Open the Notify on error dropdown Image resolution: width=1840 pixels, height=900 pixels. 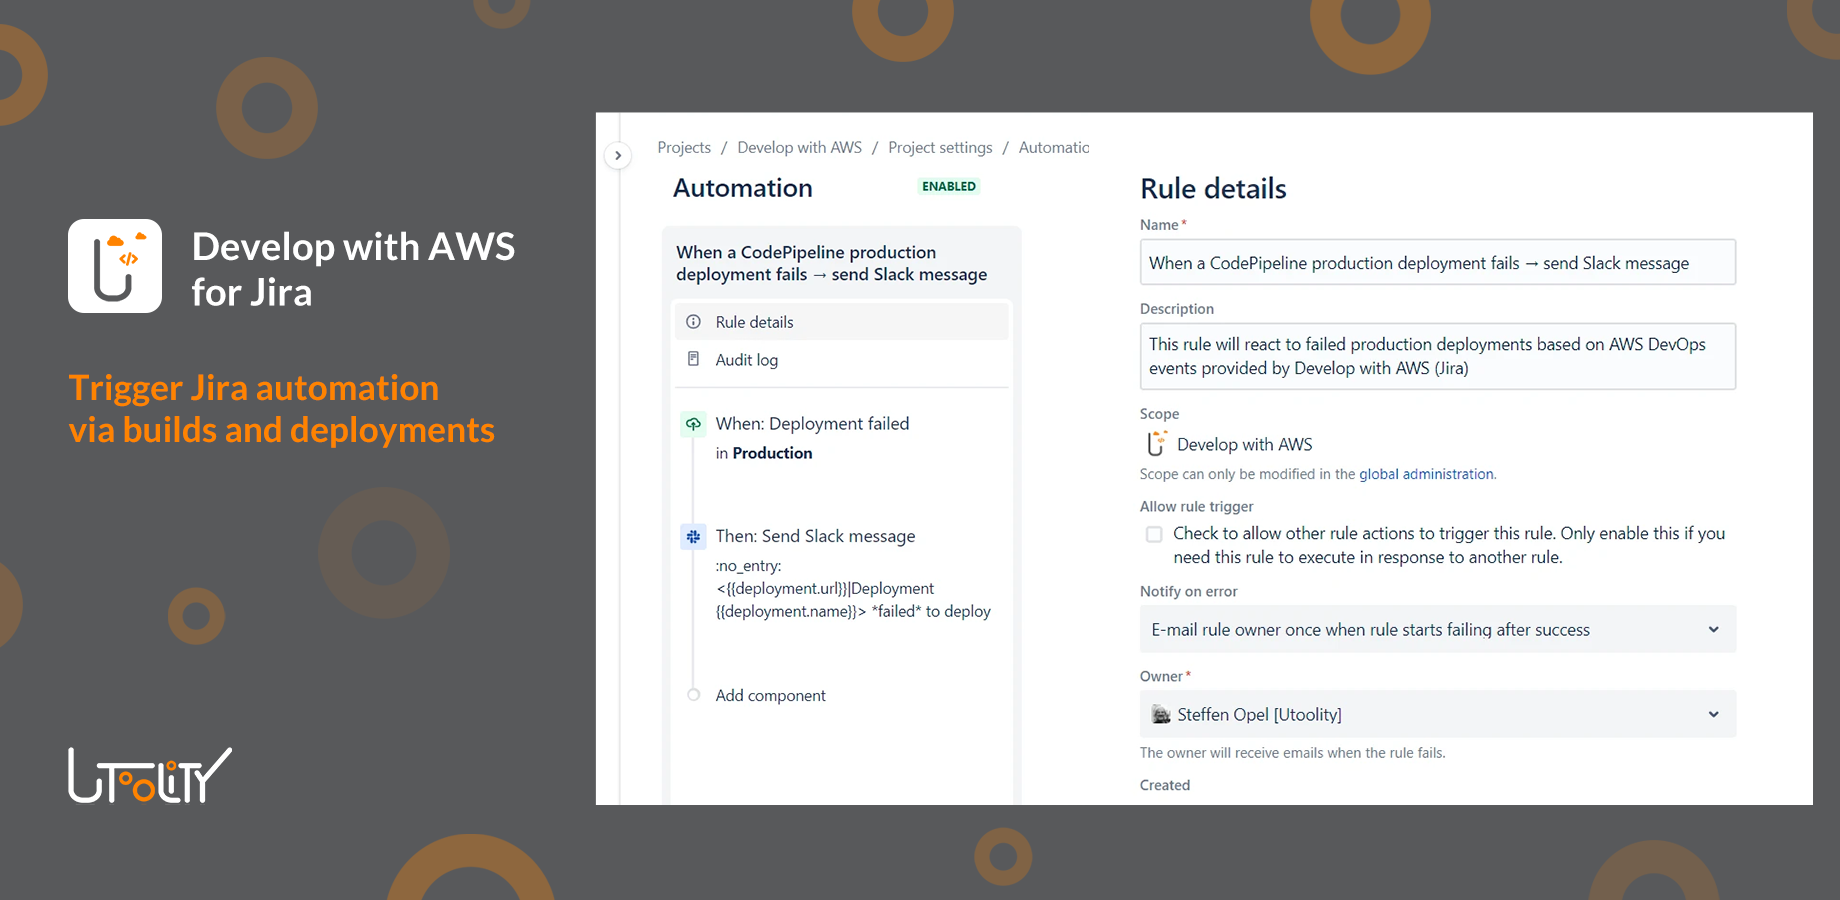1714,629
